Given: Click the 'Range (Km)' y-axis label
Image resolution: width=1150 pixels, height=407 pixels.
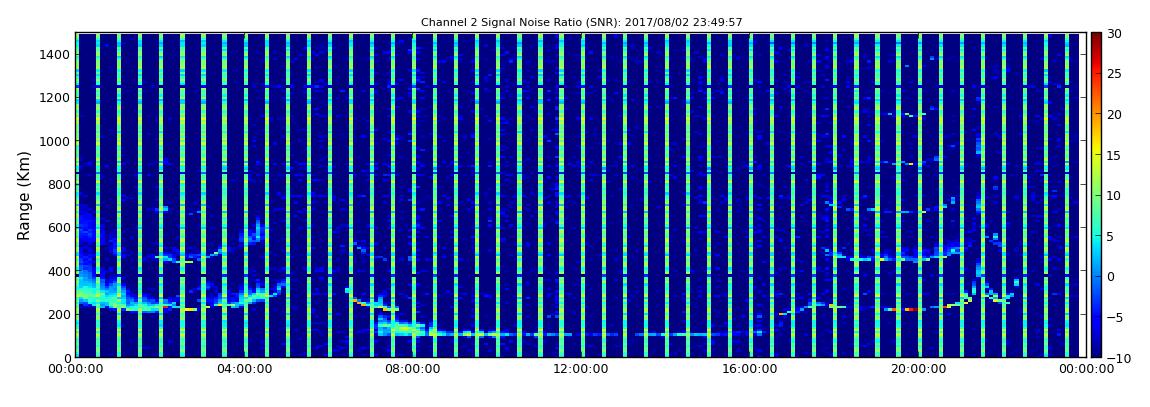Looking at the screenshot, I should [x=23, y=195].
